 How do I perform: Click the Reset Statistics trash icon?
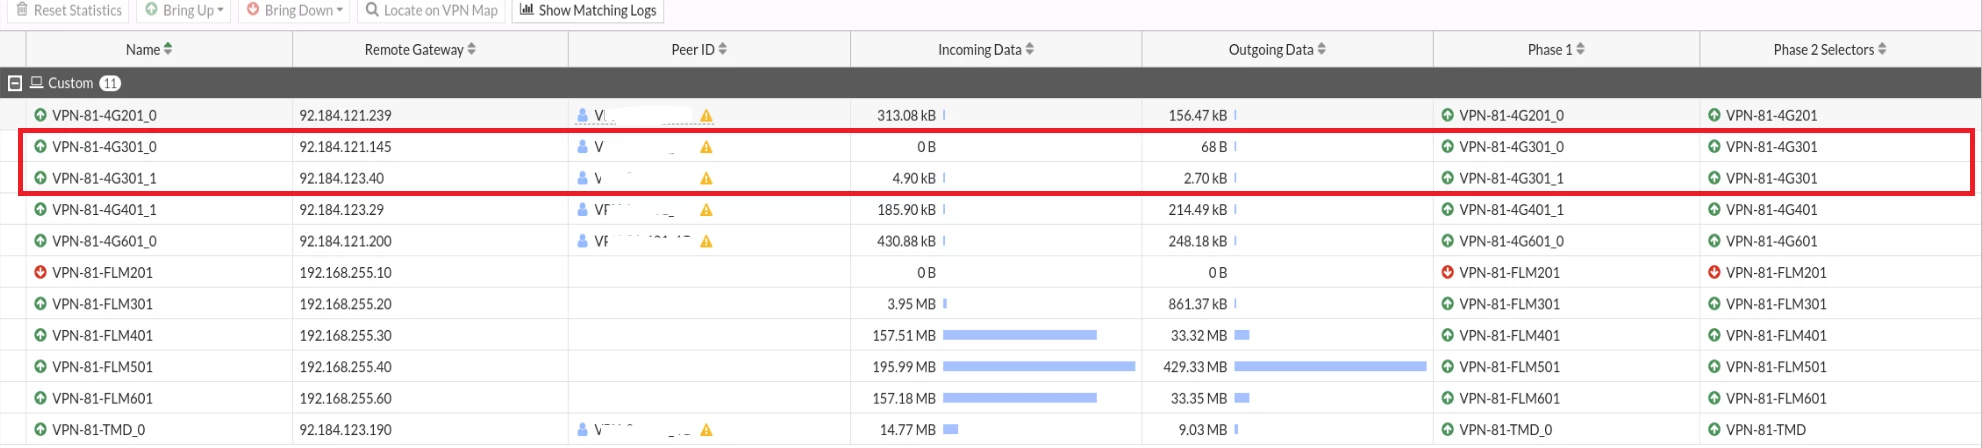22,10
